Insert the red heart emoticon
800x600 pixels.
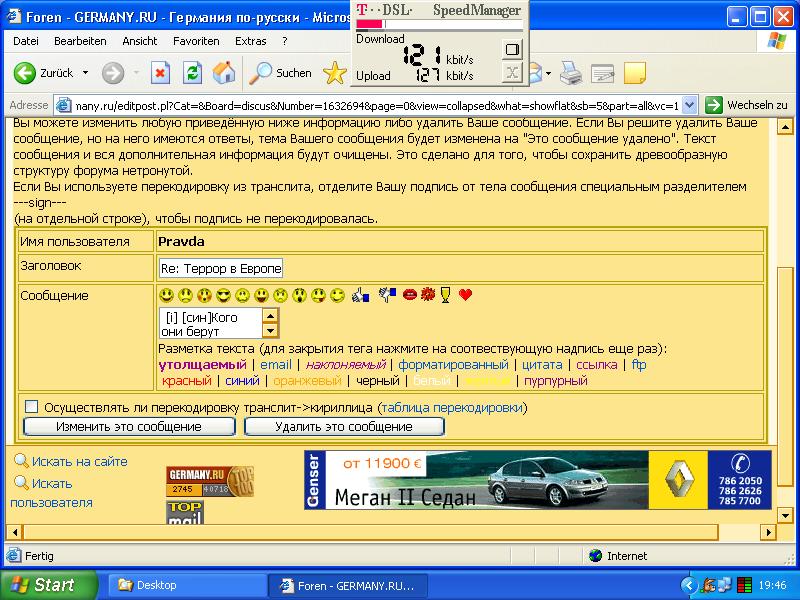[465, 295]
